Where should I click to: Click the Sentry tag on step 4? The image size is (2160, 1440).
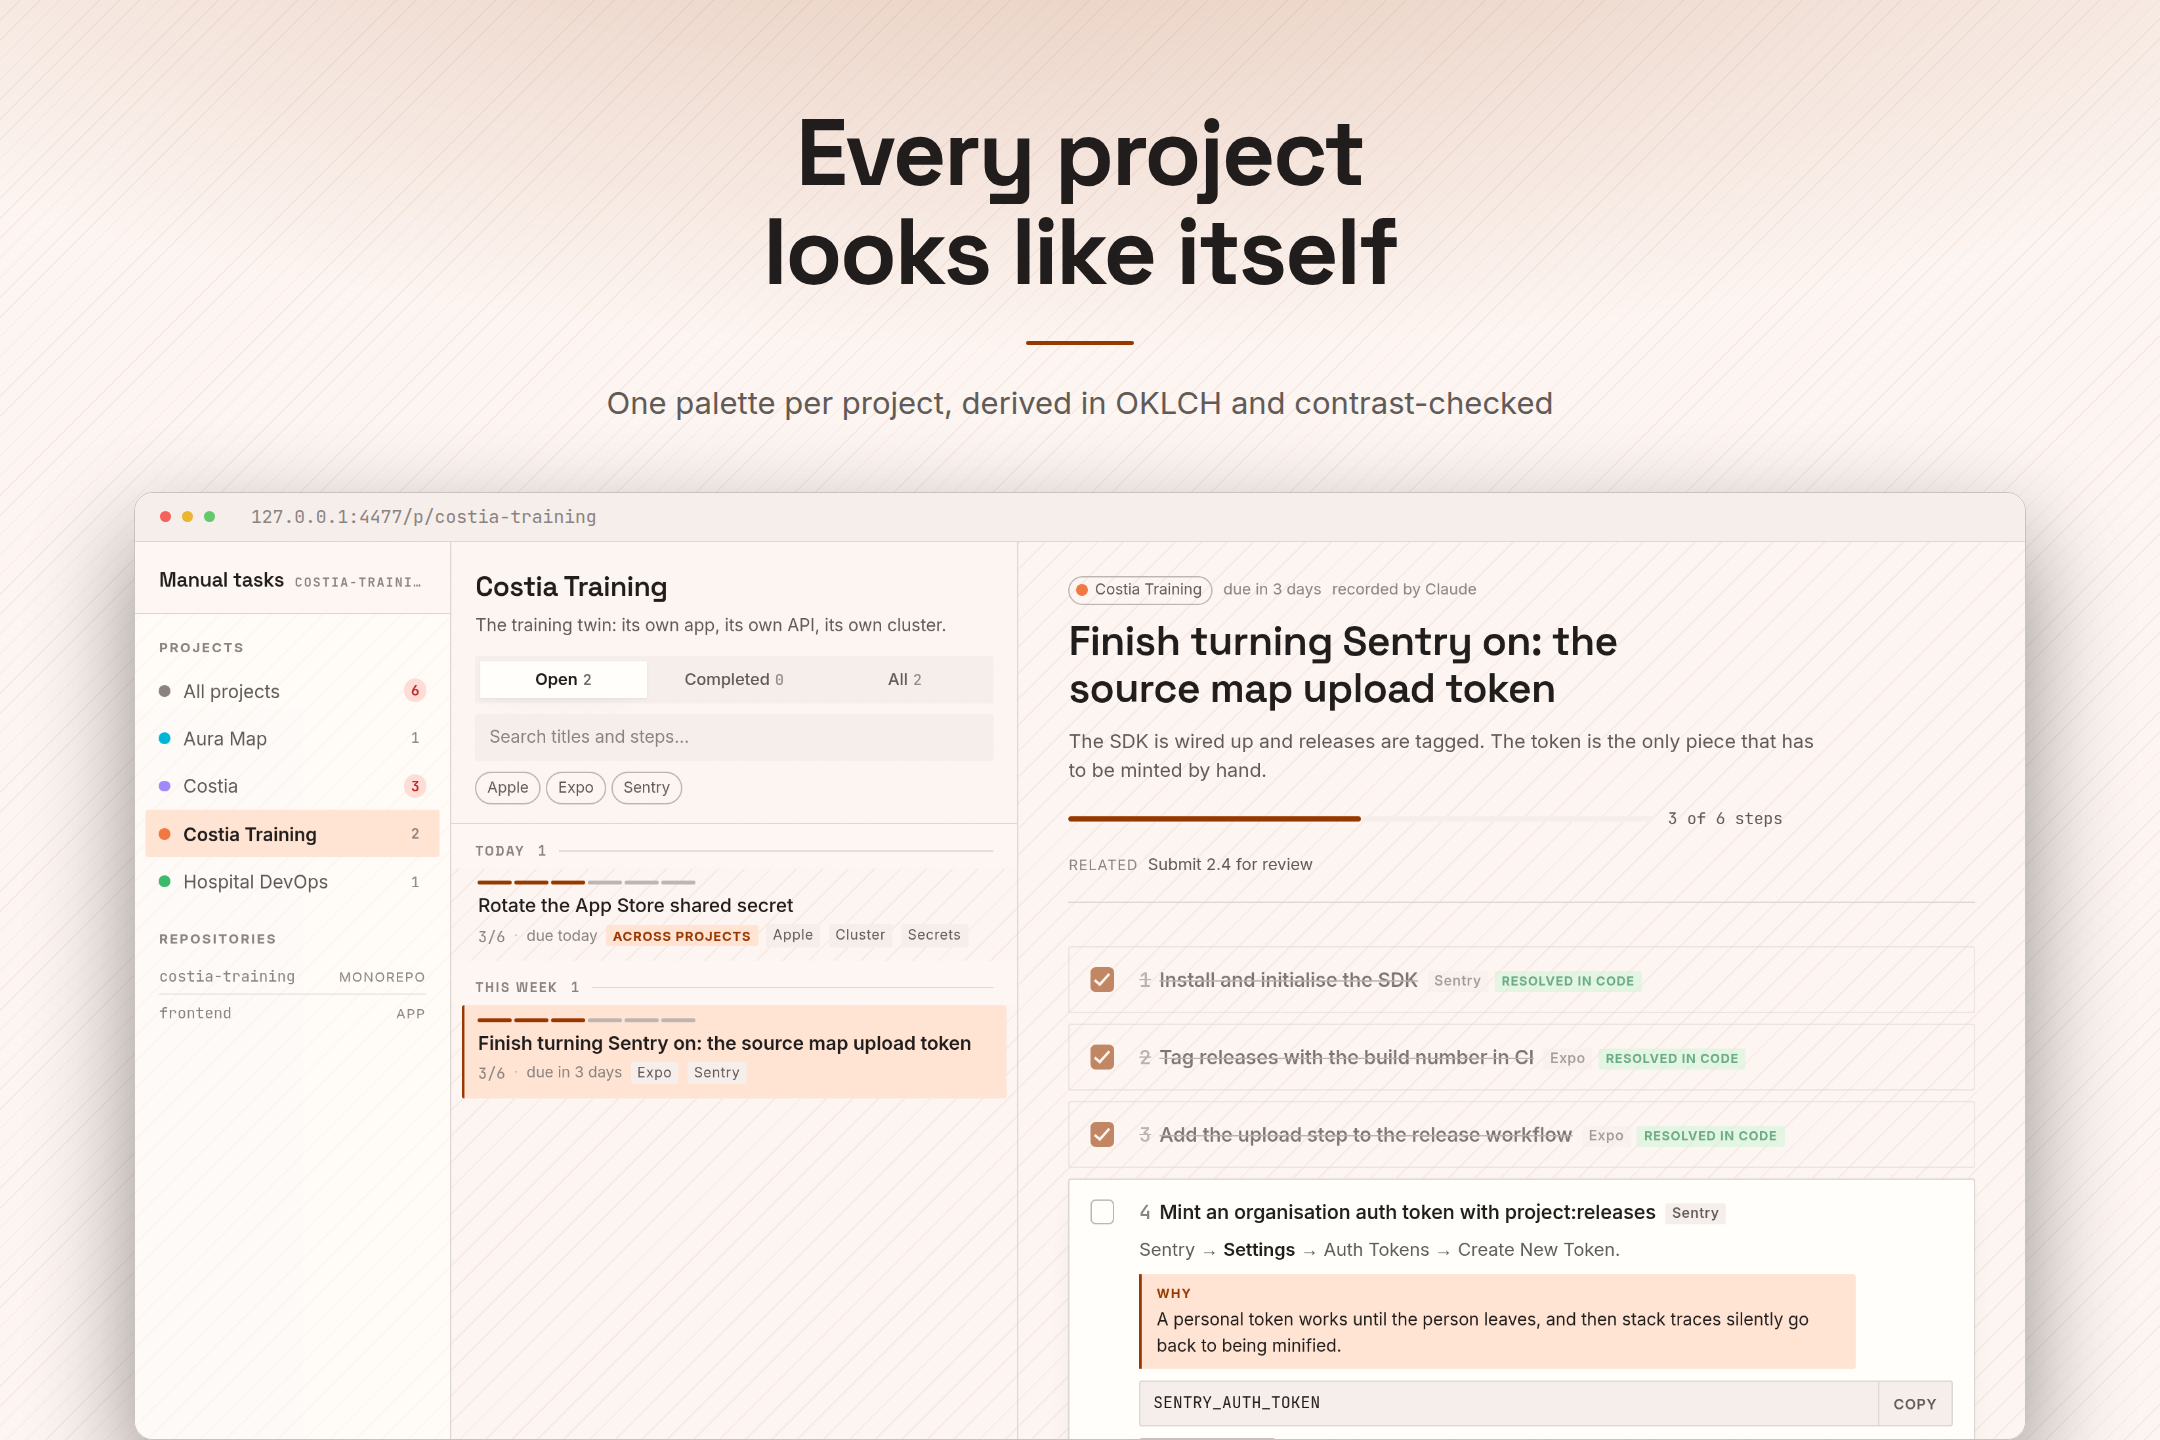(1695, 1213)
